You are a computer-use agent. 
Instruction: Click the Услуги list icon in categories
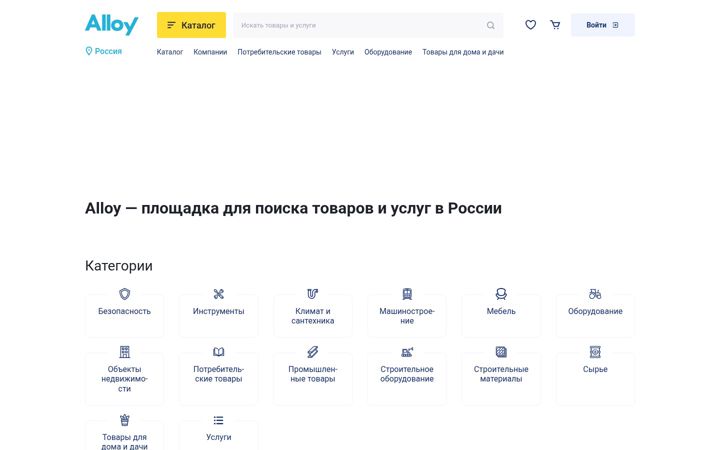(219, 420)
